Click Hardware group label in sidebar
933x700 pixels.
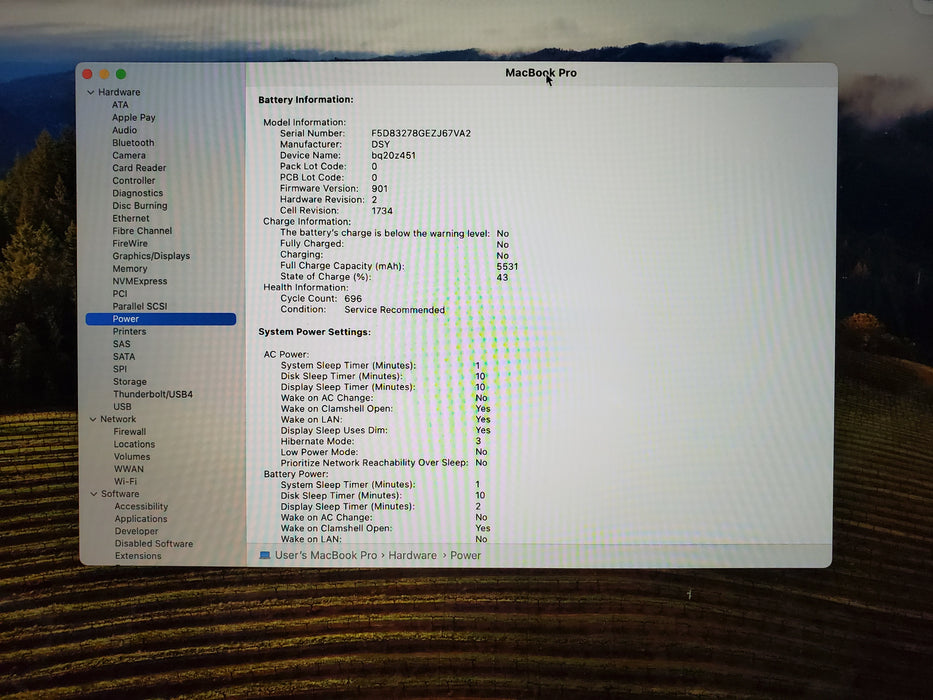pos(119,92)
